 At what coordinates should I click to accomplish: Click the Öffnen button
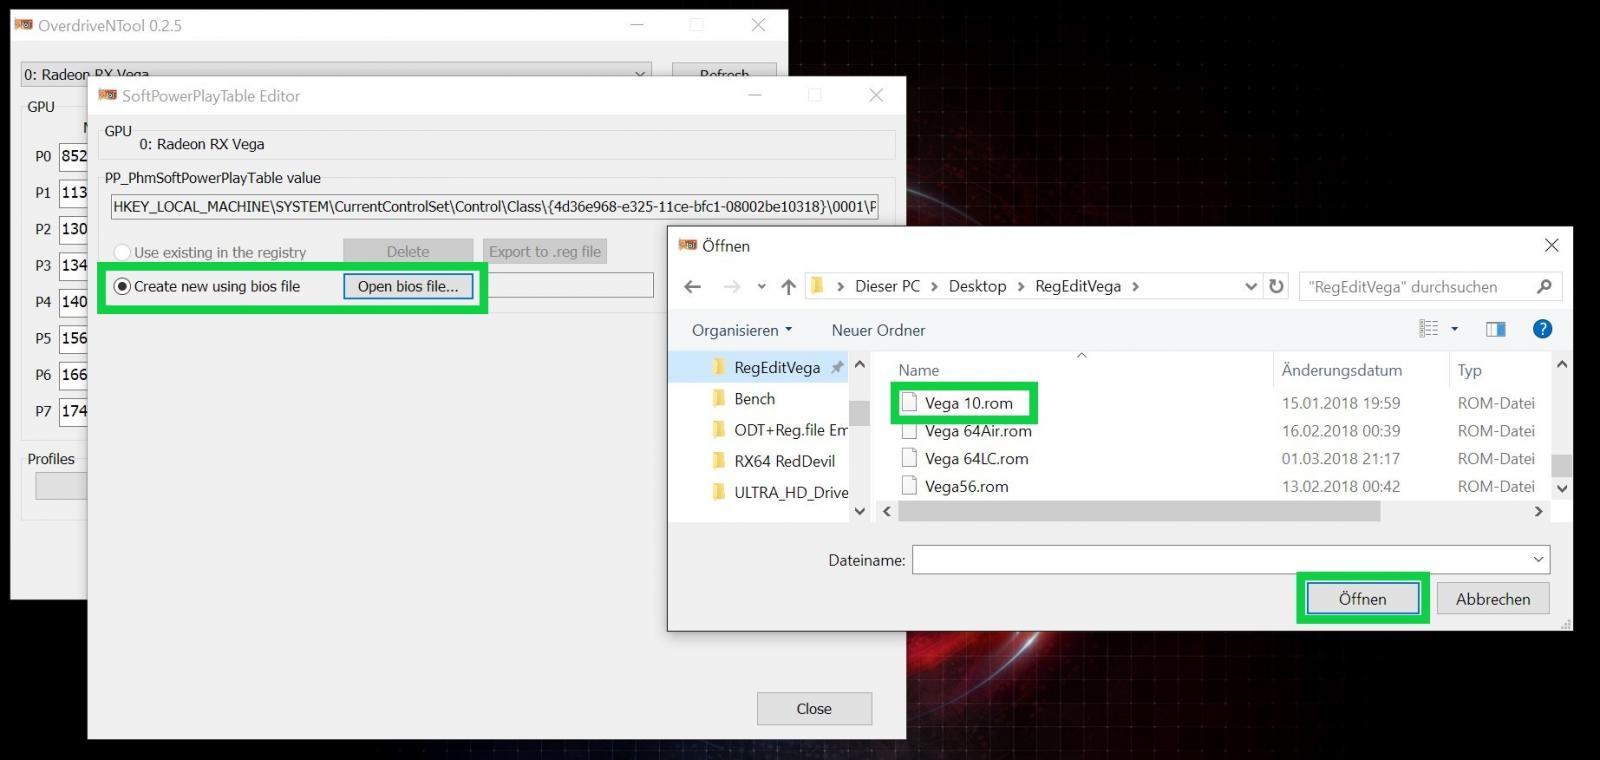(x=1362, y=599)
